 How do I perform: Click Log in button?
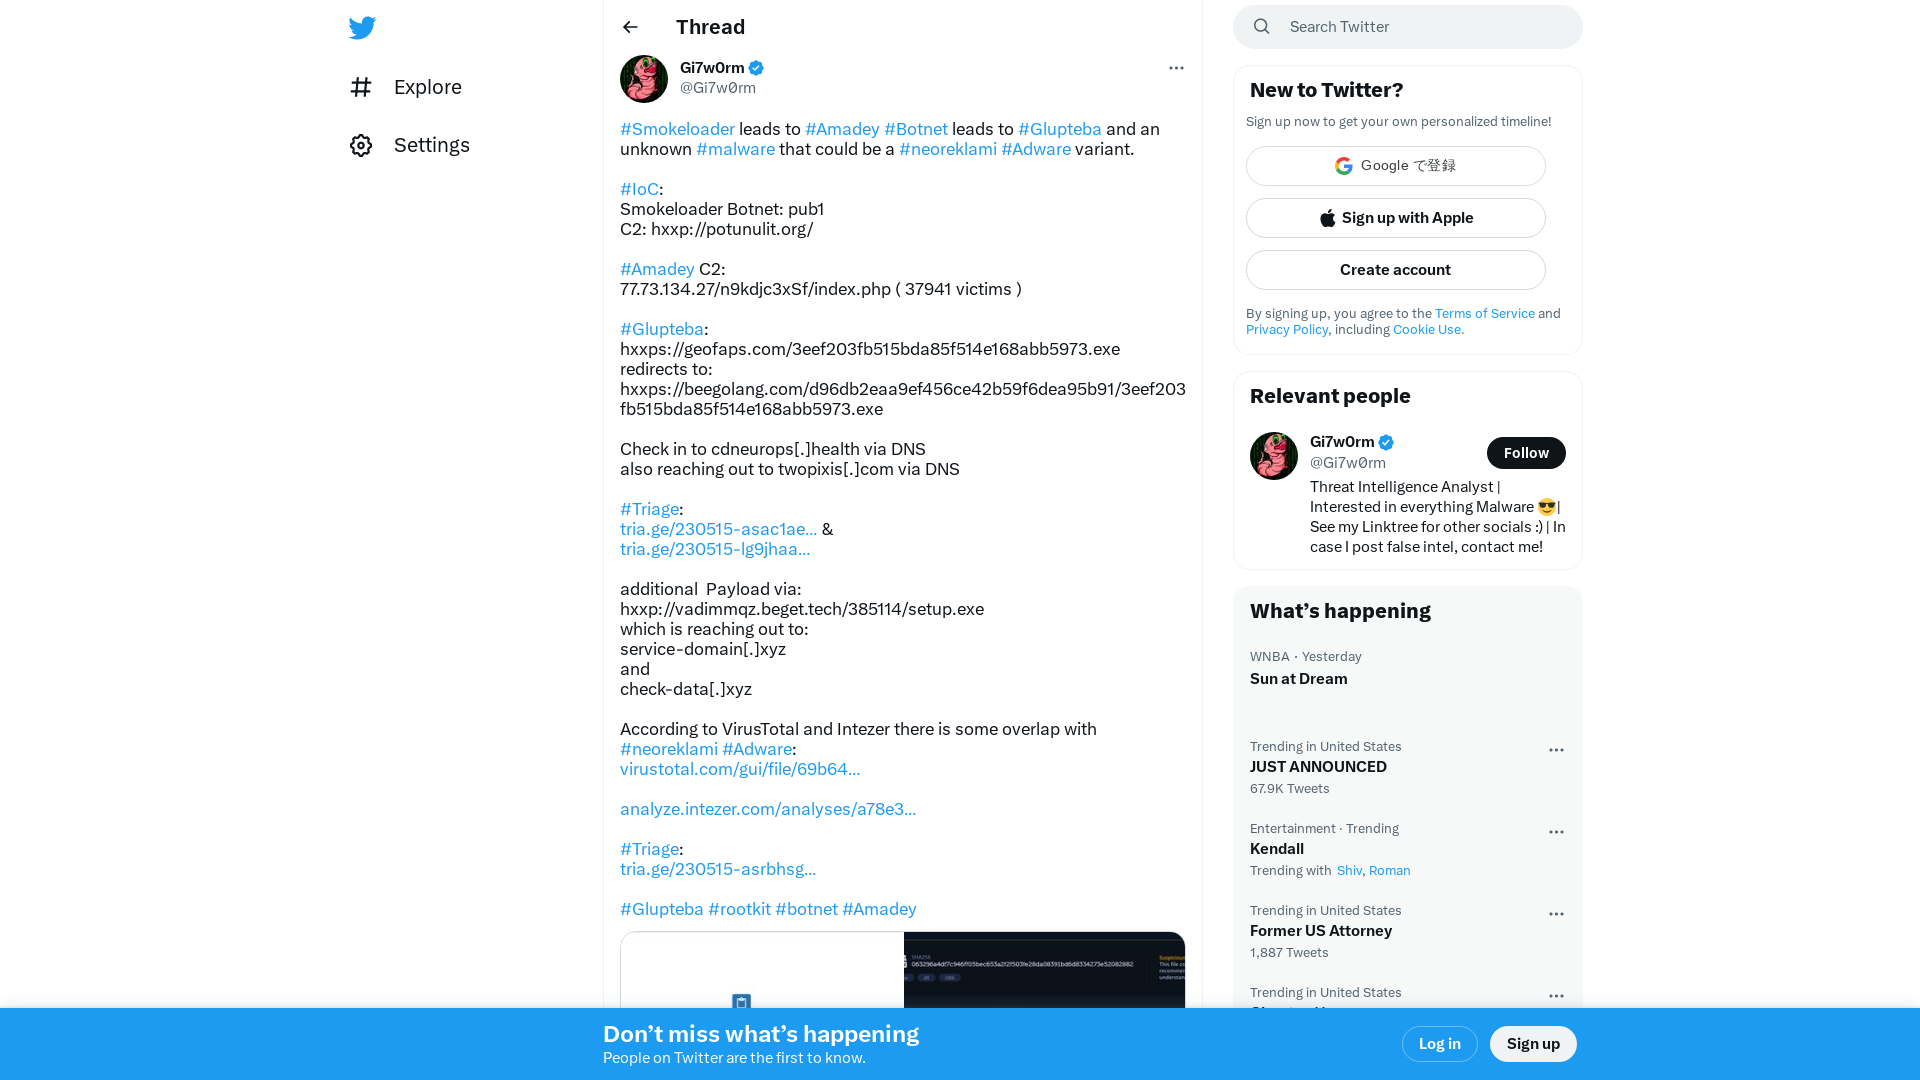tap(1439, 1043)
